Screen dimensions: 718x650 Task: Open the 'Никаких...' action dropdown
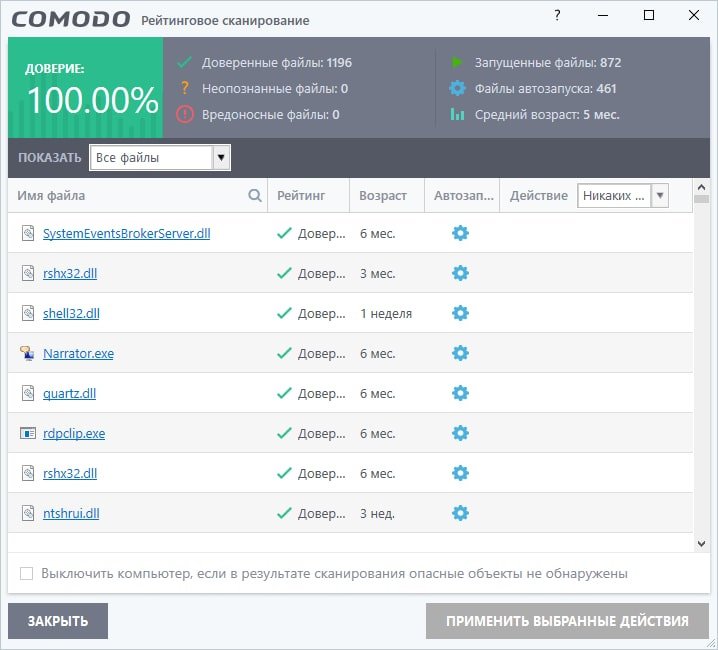tap(622, 196)
